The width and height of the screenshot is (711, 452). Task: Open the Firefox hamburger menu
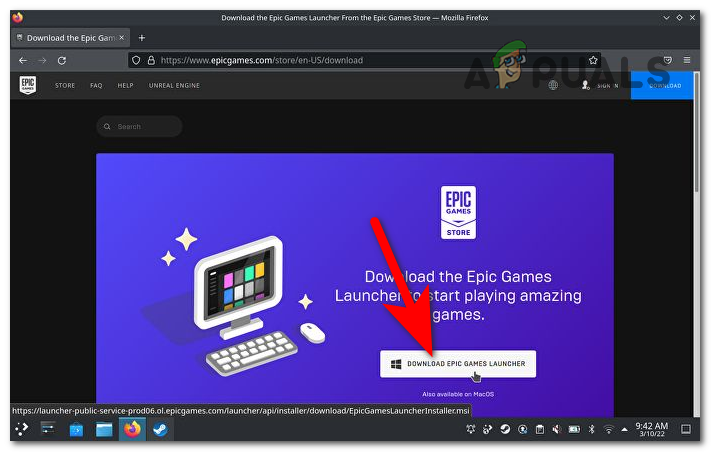[x=687, y=60]
